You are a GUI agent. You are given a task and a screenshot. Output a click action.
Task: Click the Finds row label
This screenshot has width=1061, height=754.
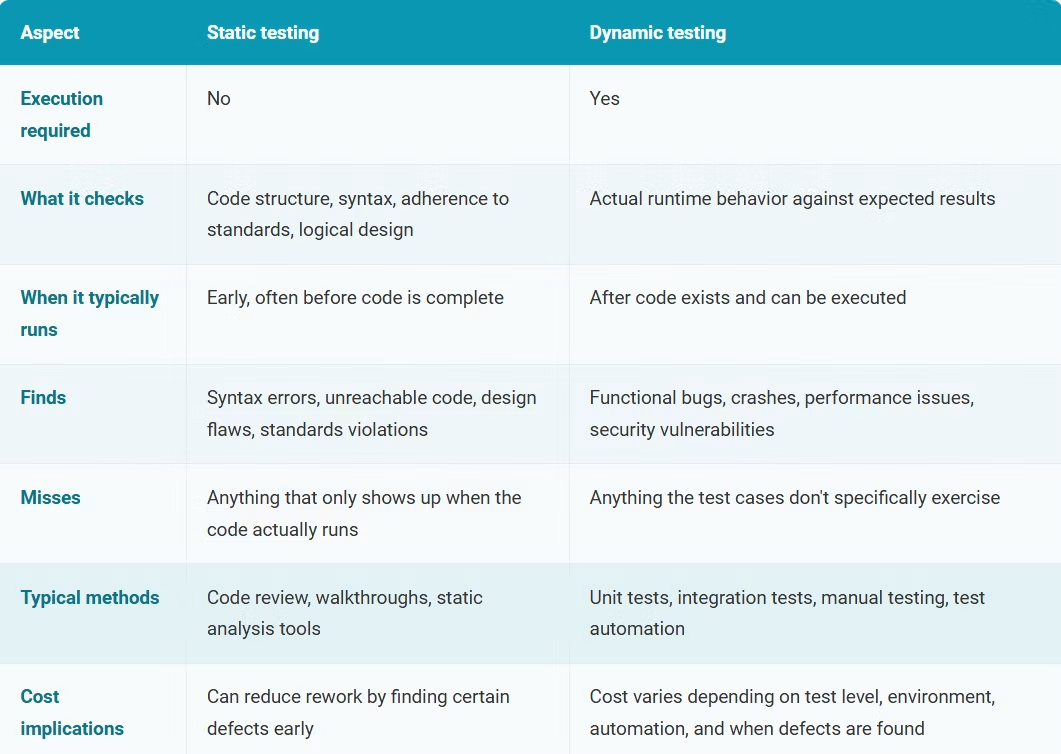tap(43, 397)
